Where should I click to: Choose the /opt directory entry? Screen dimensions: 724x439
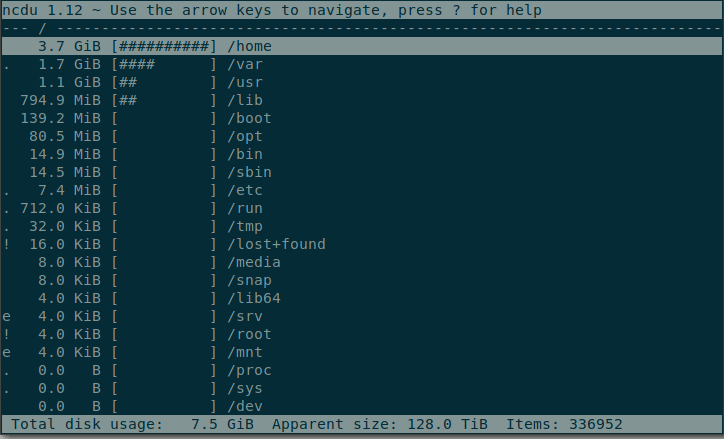coord(244,136)
